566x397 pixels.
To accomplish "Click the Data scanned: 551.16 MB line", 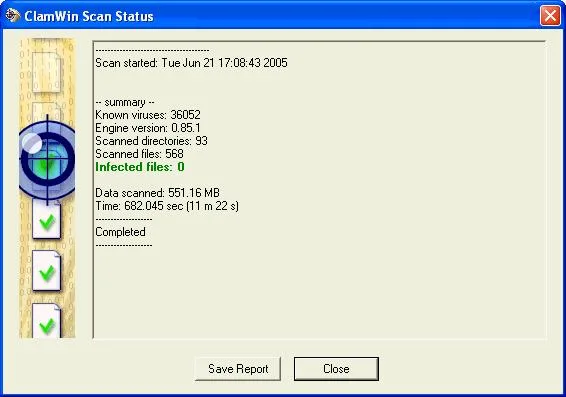I will 157,193.
